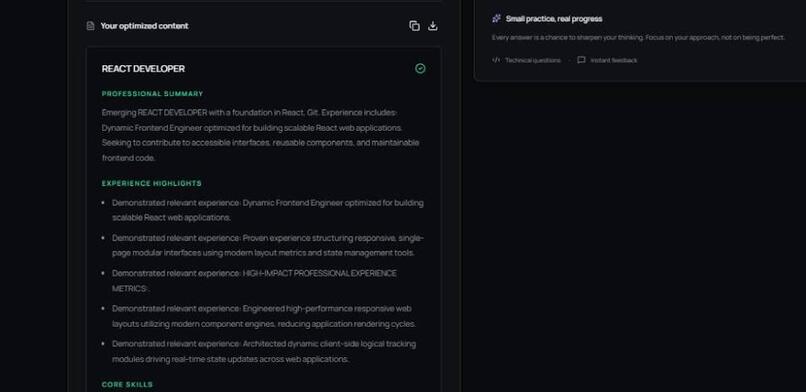This screenshot has width=806, height=392.
Task: Click bullet about Dynamic Frontend Engineer
Action: click(268, 210)
